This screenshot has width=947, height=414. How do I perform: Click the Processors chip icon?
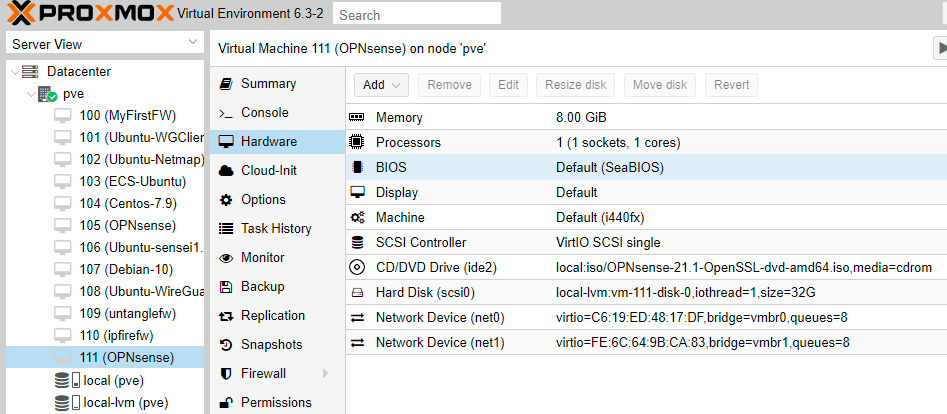click(x=357, y=143)
